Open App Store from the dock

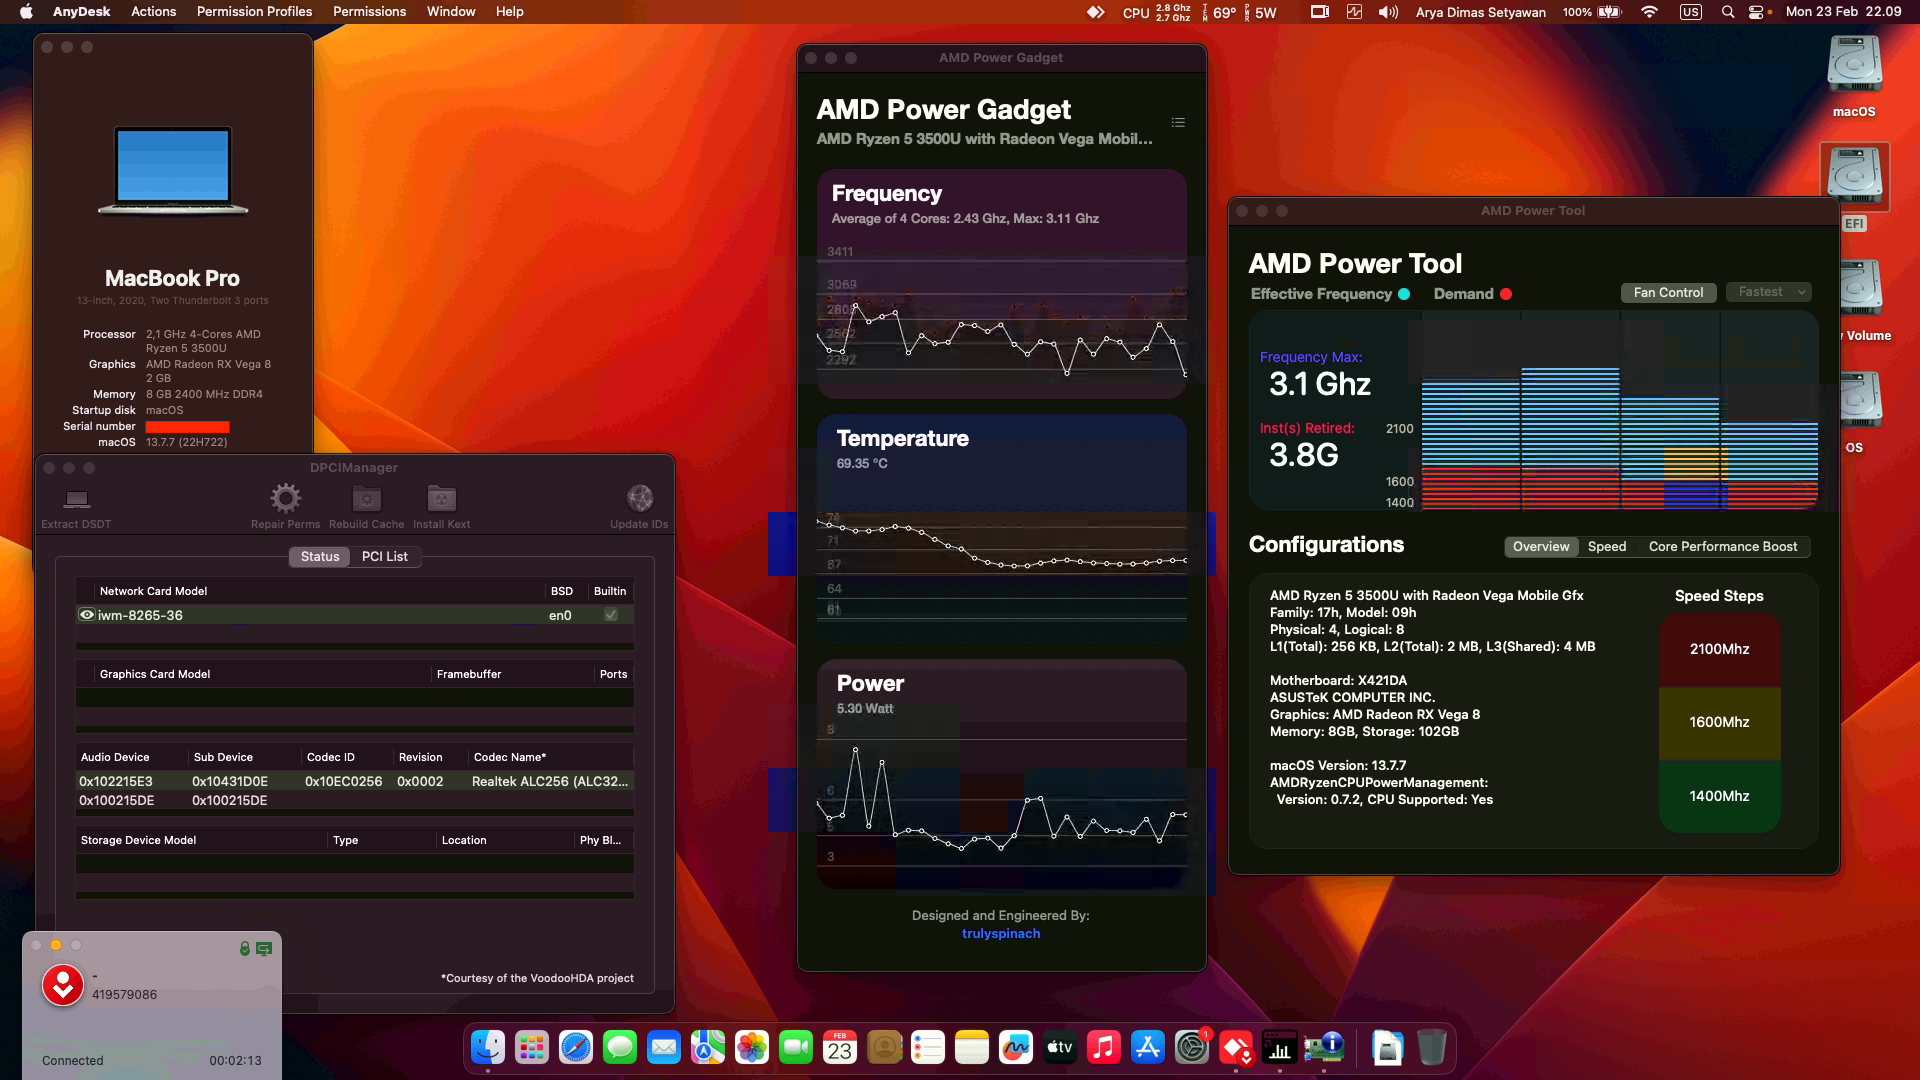1148,1047
